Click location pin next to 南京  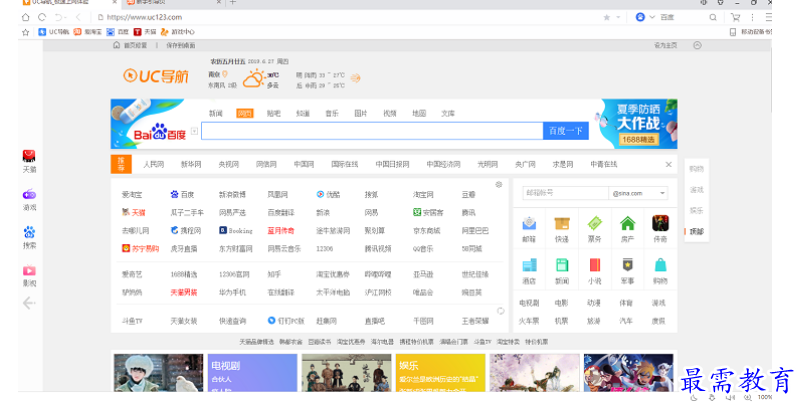pyautogui.click(x=225, y=75)
